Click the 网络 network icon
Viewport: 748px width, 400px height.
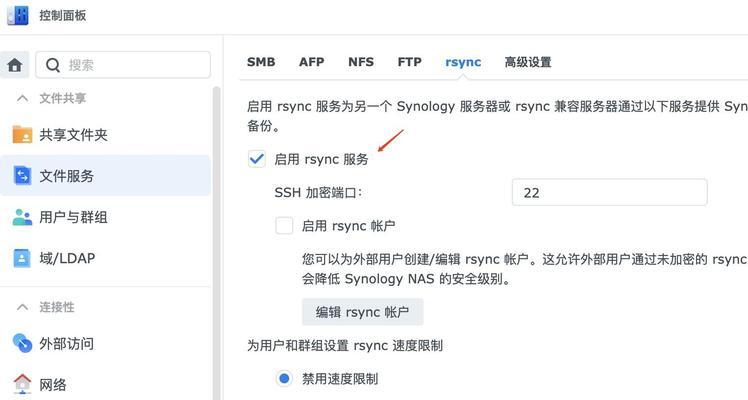point(22,384)
